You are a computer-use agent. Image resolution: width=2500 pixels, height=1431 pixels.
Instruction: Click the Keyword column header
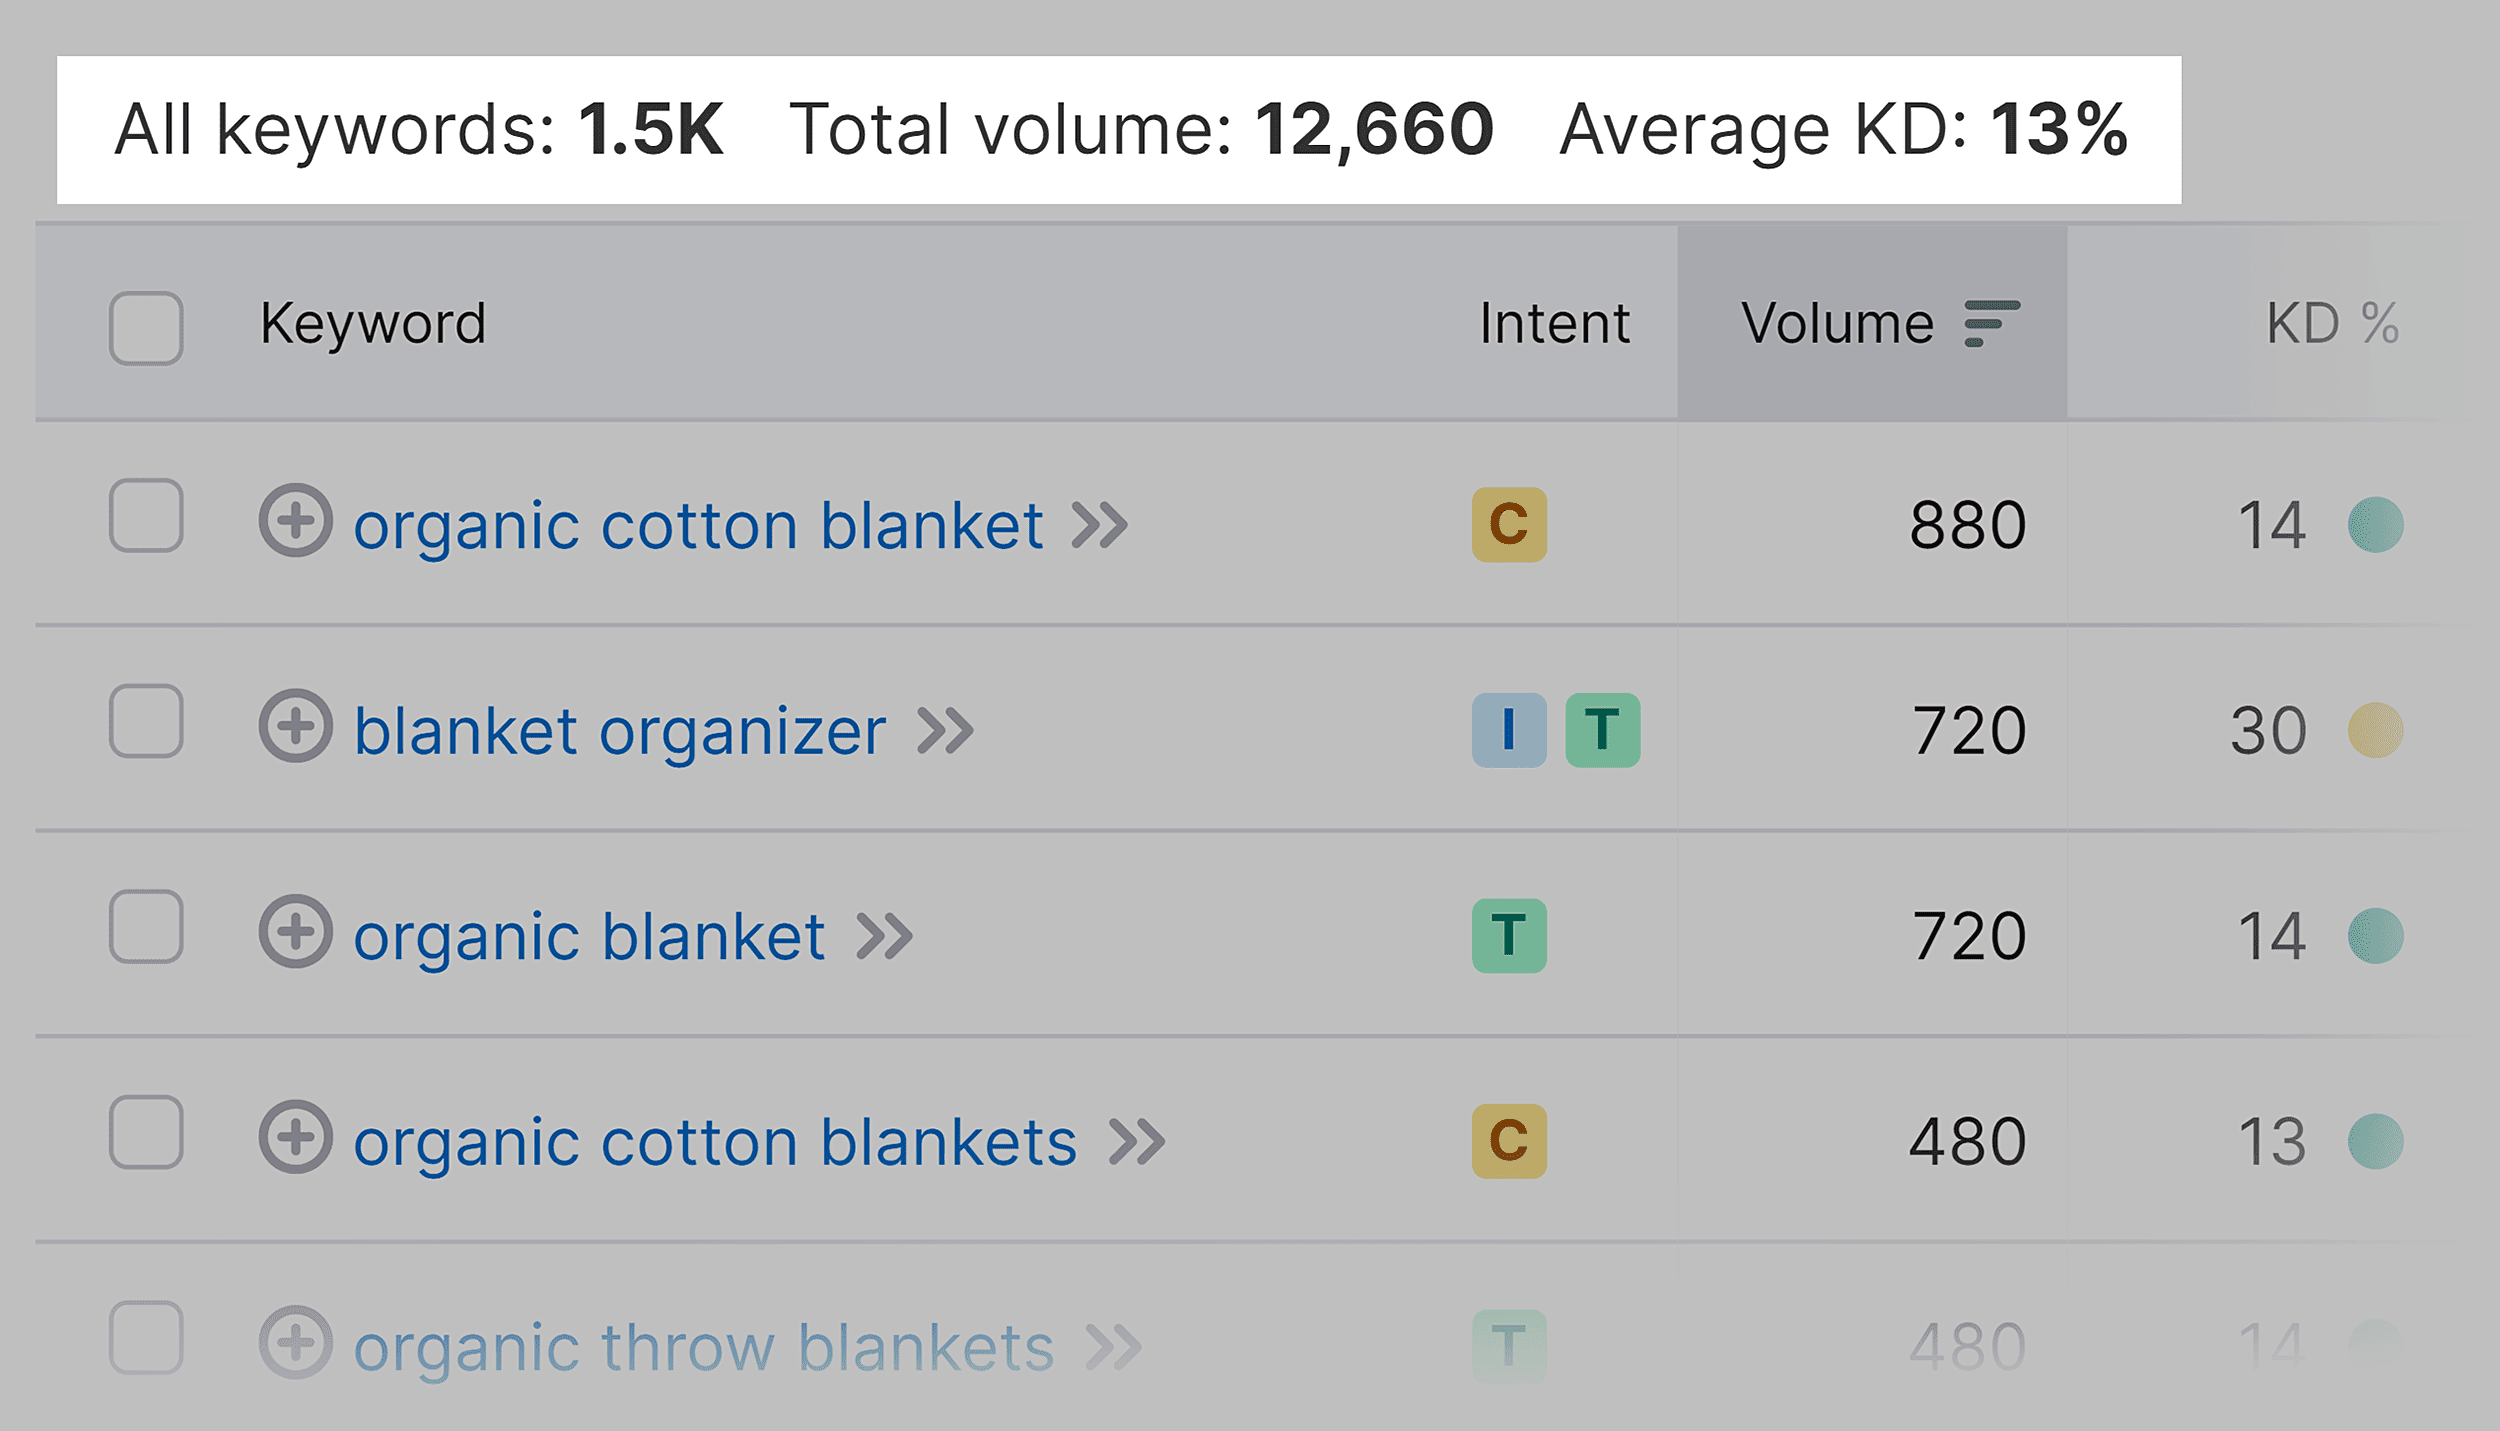[374, 322]
